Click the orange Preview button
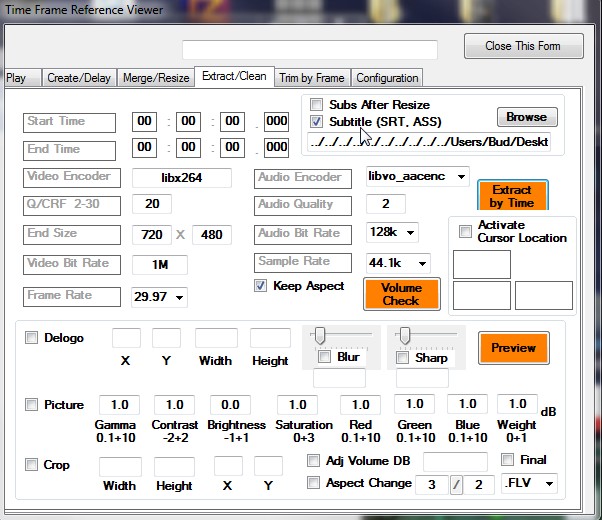The image size is (602, 520). pos(514,348)
